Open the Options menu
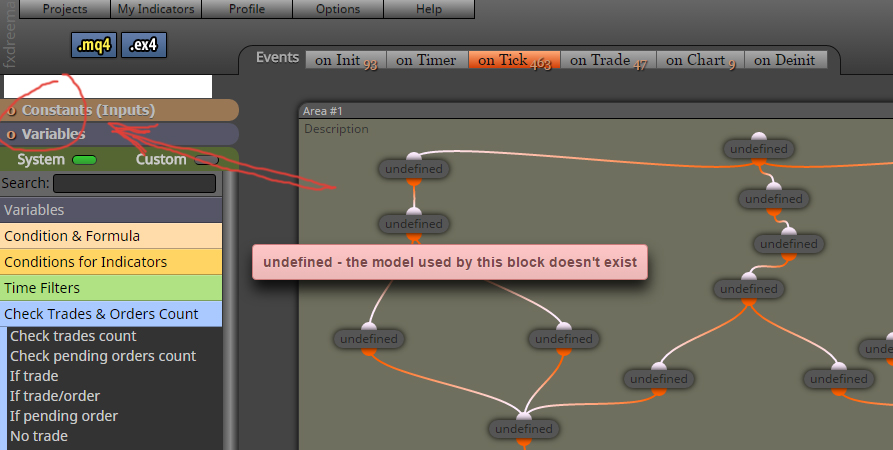 click(x=338, y=9)
